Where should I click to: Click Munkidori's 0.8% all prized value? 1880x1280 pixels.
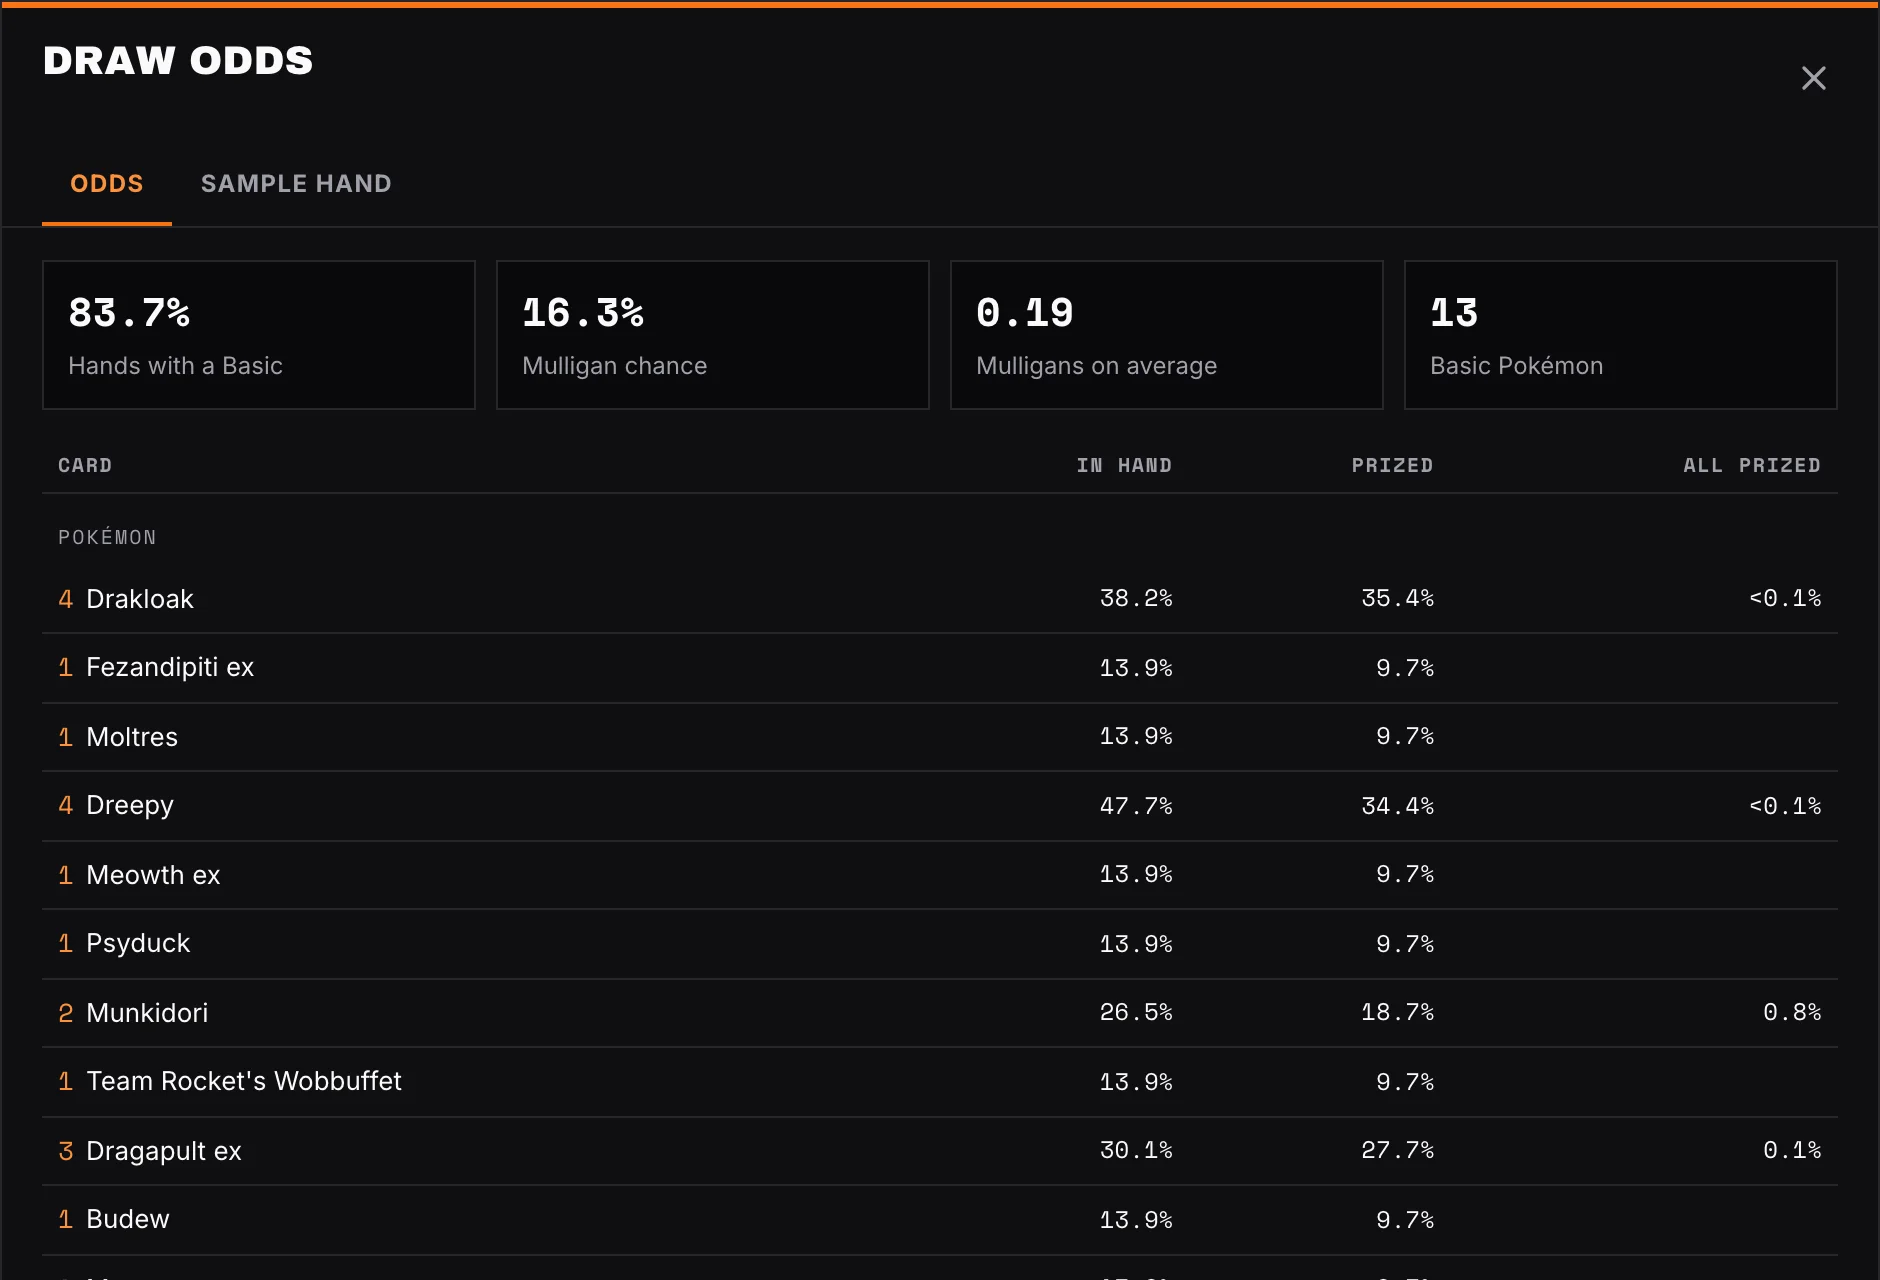1792,1012
